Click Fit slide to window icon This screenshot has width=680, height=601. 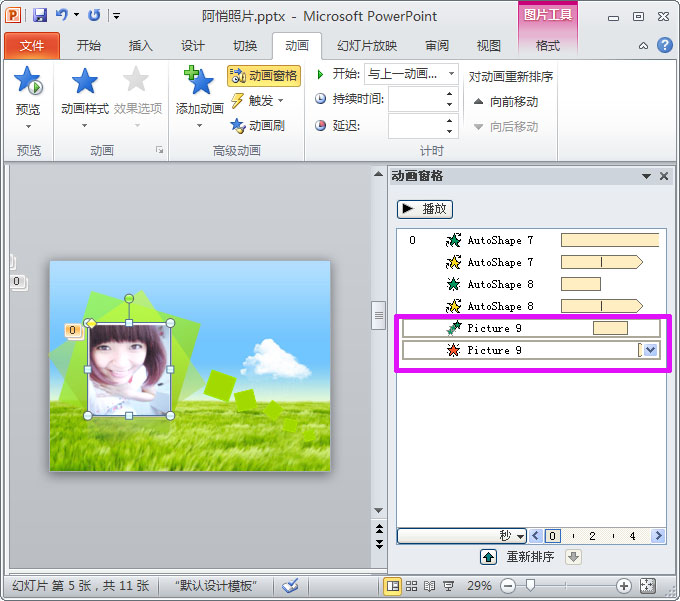pyautogui.click(x=647, y=586)
